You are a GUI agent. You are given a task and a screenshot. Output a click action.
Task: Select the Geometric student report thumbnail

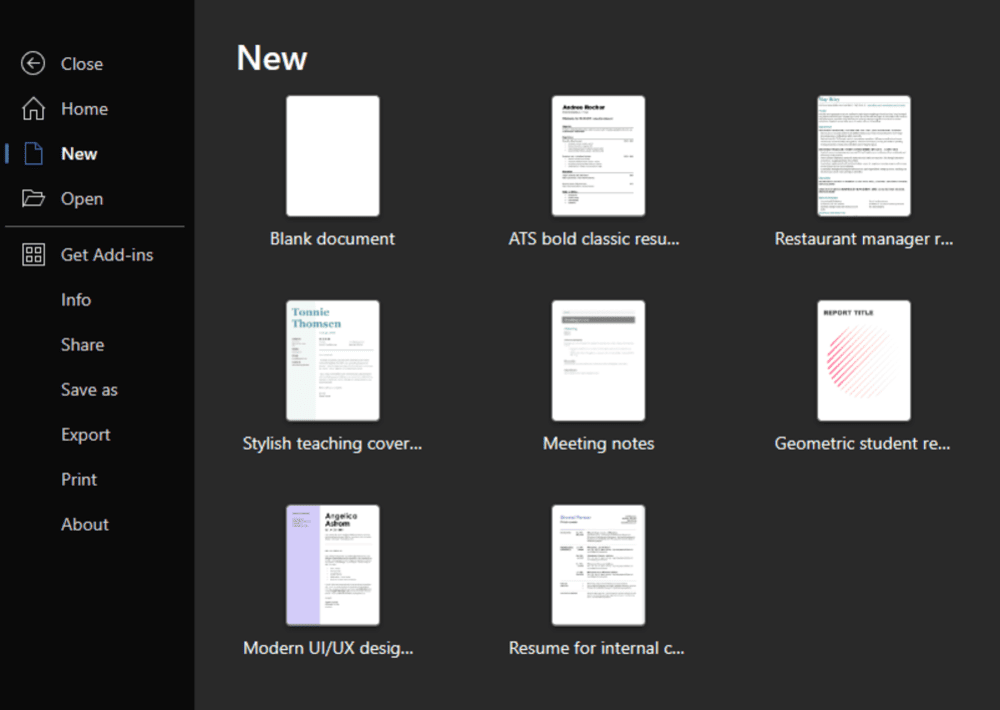864,360
